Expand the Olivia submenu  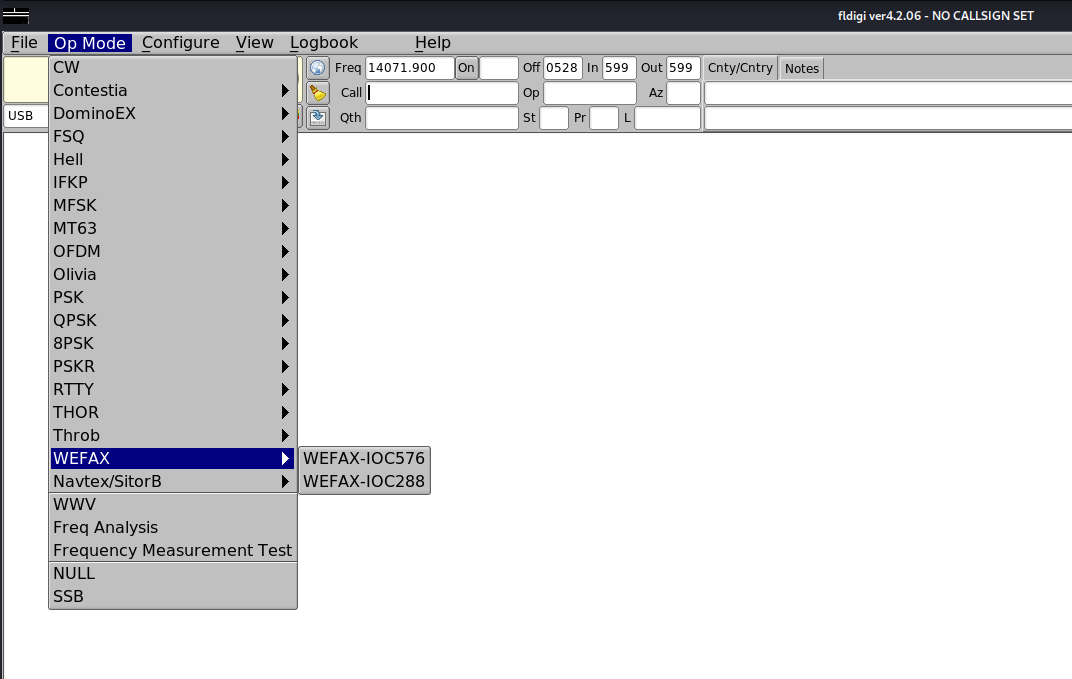(172, 275)
